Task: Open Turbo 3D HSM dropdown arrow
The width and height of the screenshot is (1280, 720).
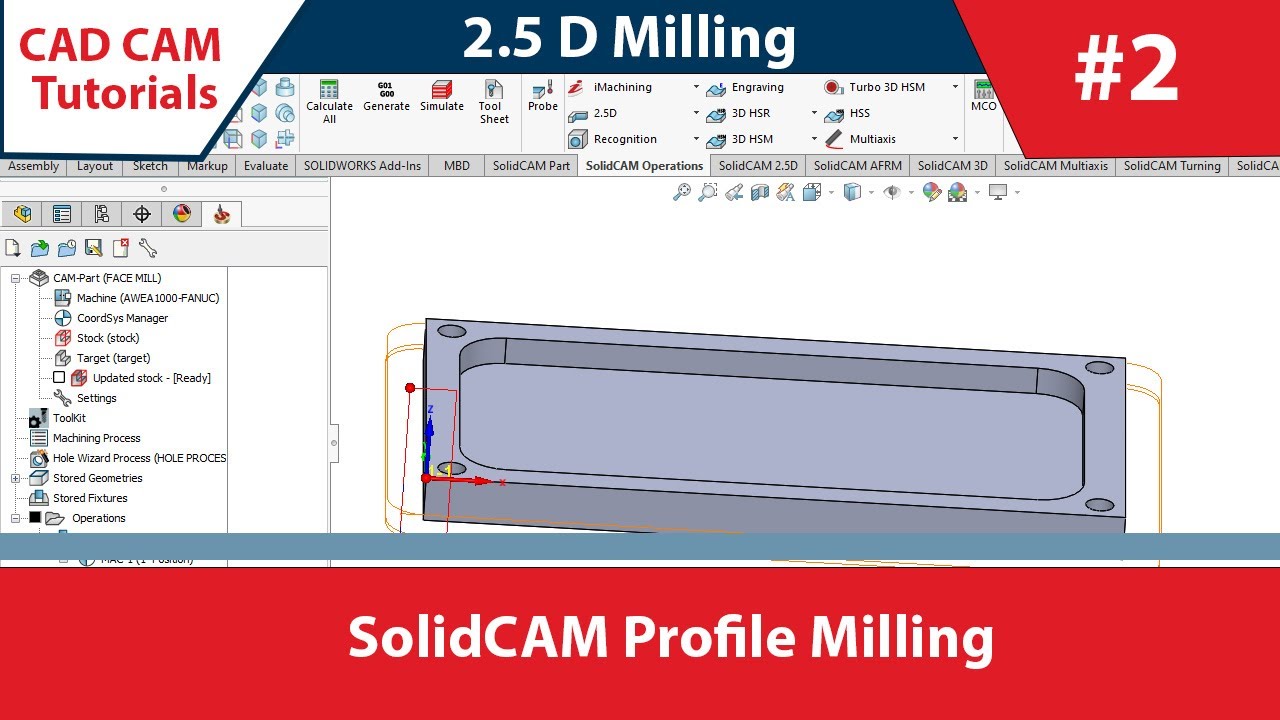Action: point(955,87)
